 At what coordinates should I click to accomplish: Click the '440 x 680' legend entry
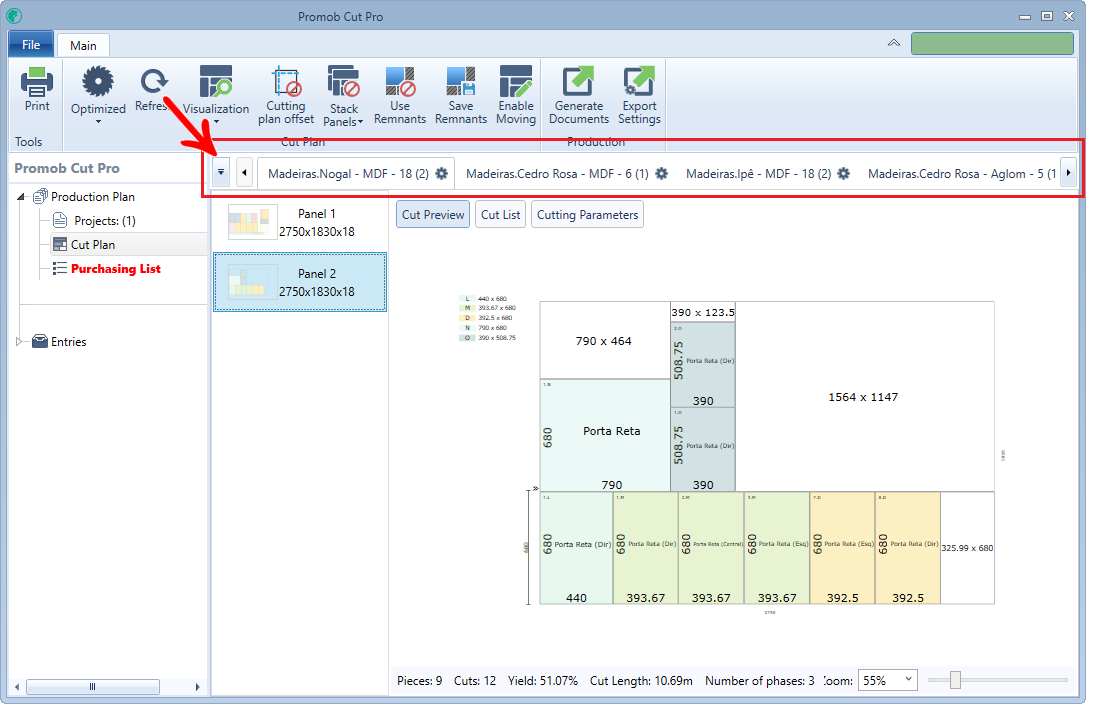(x=484, y=298)
